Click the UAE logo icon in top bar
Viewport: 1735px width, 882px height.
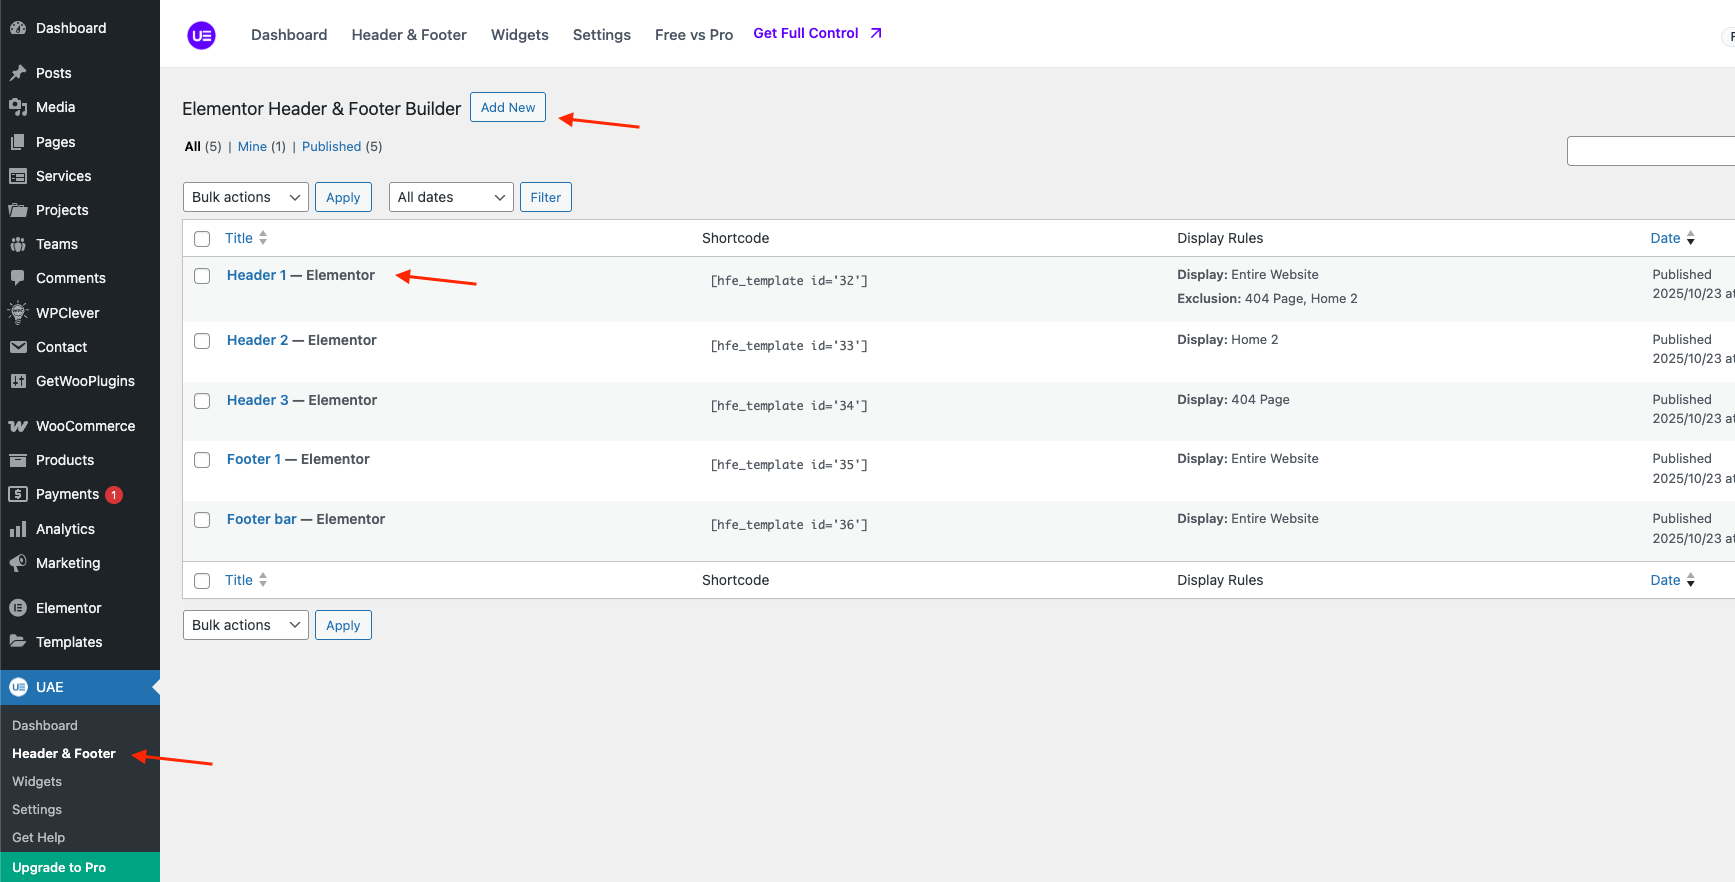pyautogui.click(x=201, y=35)
